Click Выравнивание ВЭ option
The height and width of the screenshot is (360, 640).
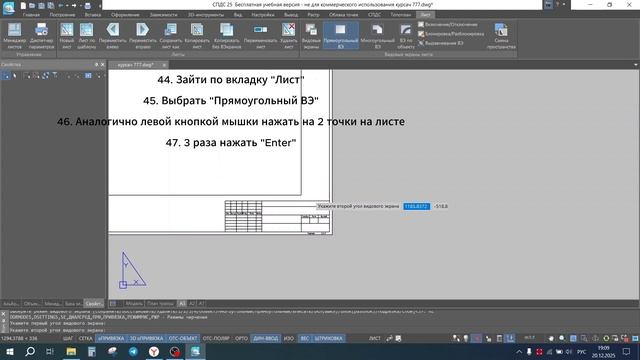[441, 43]
